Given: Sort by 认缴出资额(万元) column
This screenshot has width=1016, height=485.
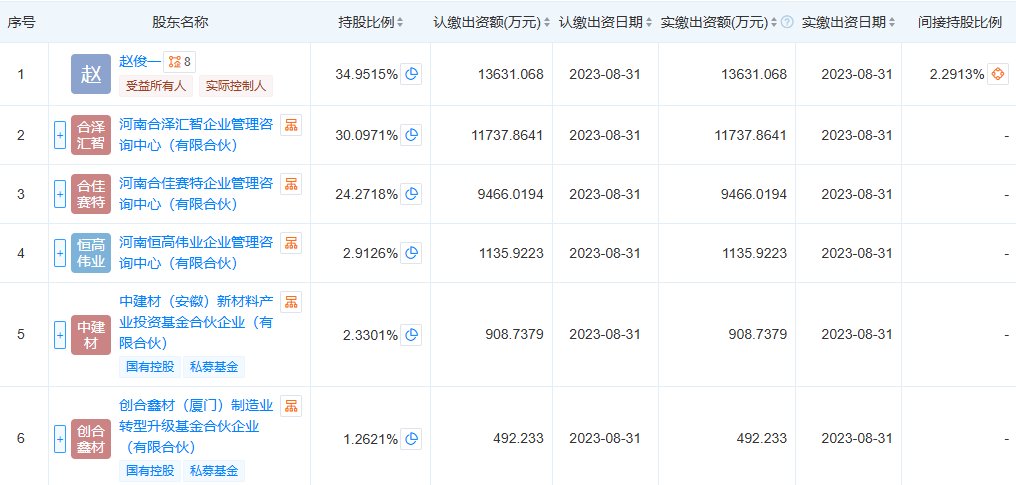Looking at the screenshot, I should (491, 22).
